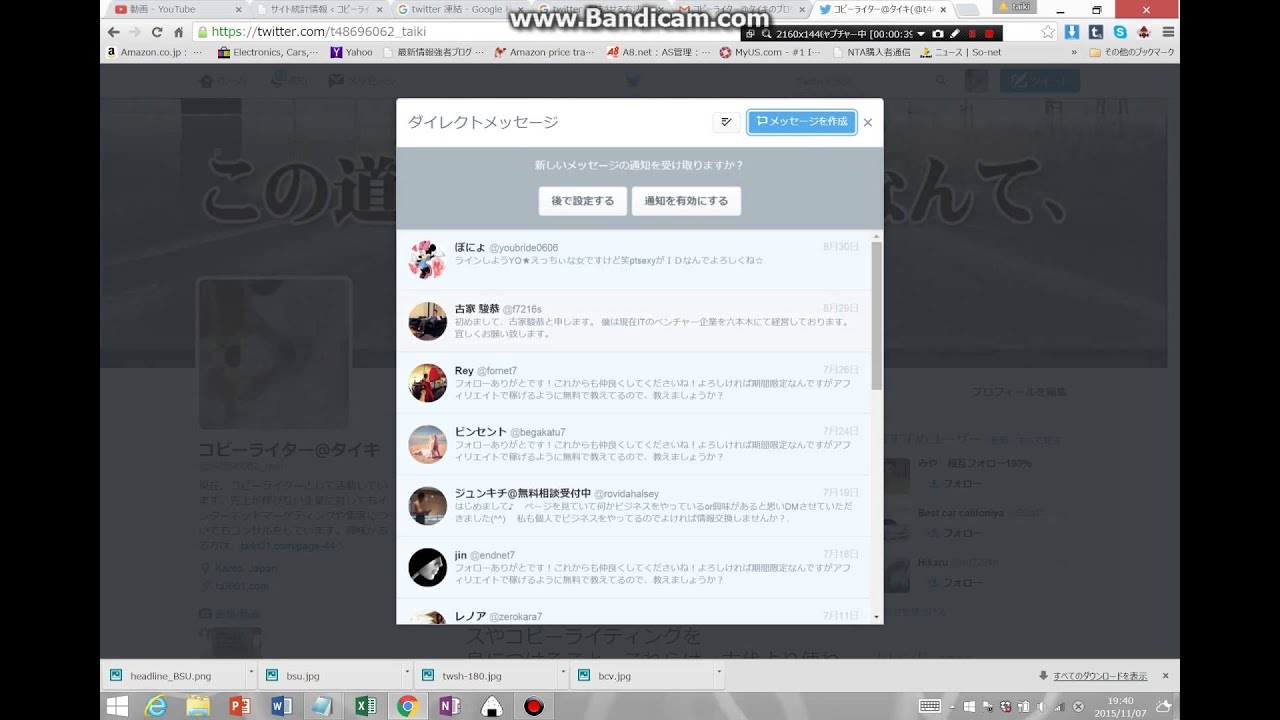1280x720 pixels.
Task: Click すべてのダウンロードを表示 link
Action: coord(1100,676)
